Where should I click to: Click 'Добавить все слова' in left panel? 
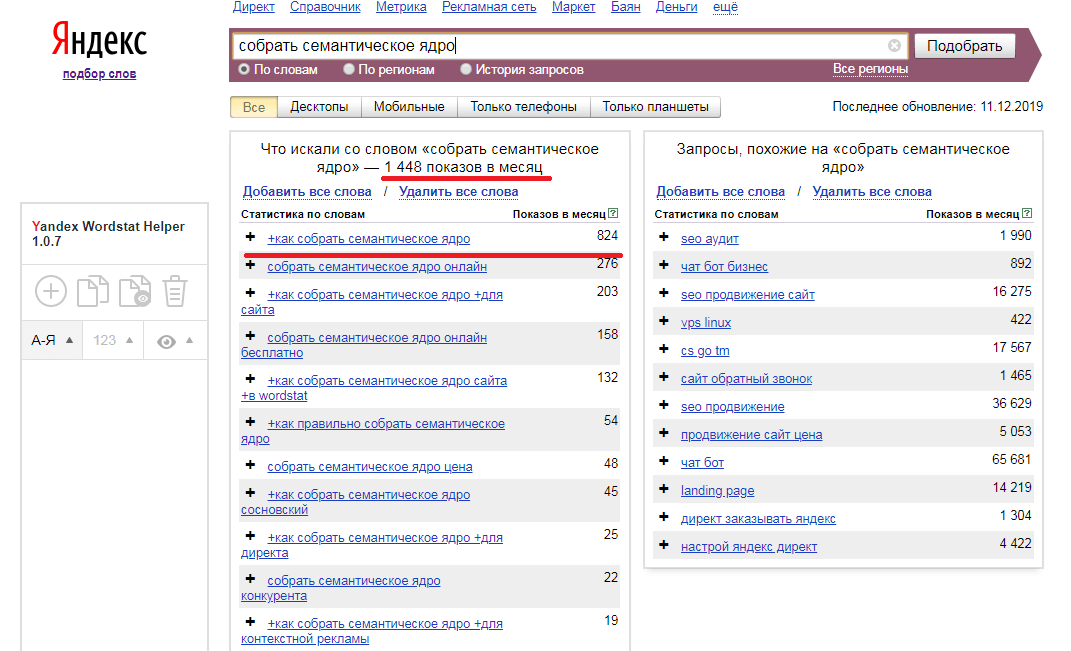tap(307, 192)
